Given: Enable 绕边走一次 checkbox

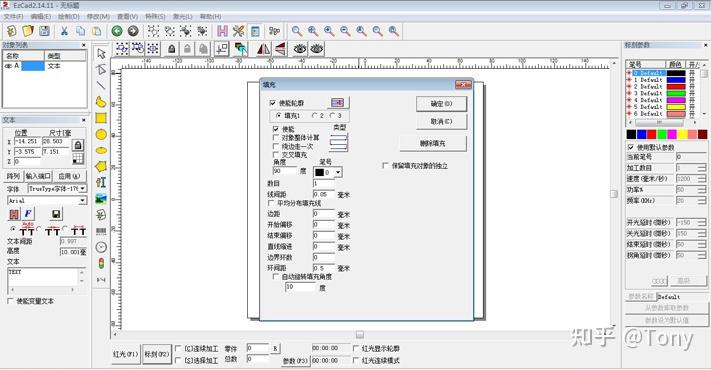Looking at the screenshot, I should point(276,146).
